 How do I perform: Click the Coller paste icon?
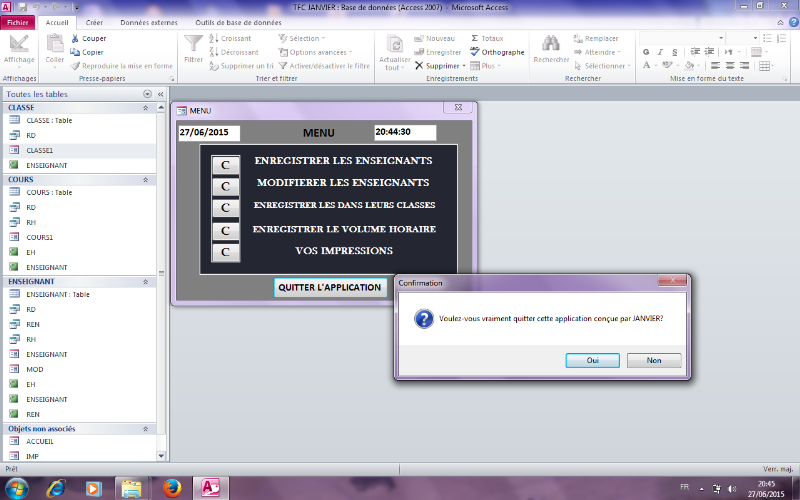point(55,45)
